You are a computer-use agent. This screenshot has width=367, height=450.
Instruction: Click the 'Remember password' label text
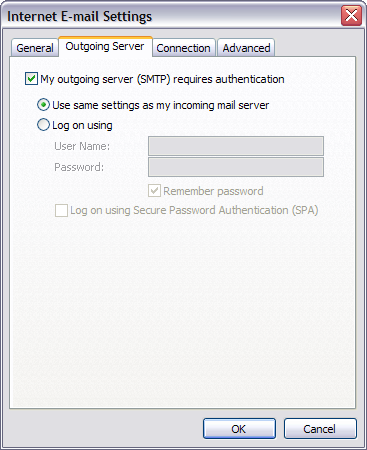tap(213, 191)
